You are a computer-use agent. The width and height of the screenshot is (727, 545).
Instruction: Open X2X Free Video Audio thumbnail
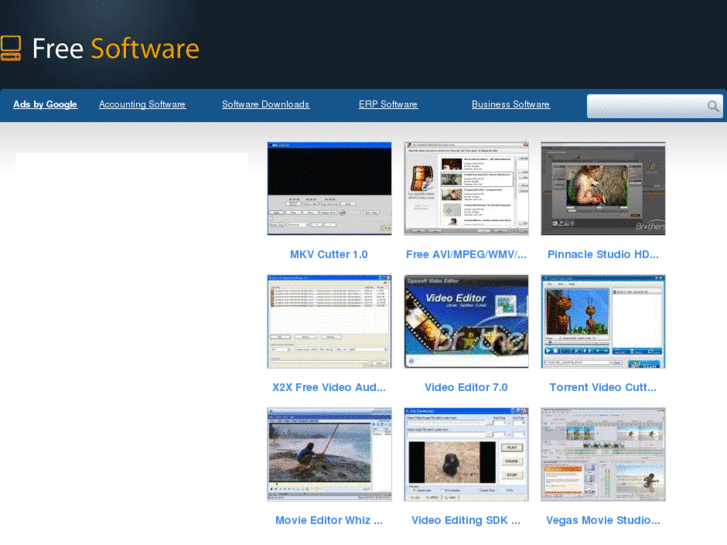click(x=329, y=321)
